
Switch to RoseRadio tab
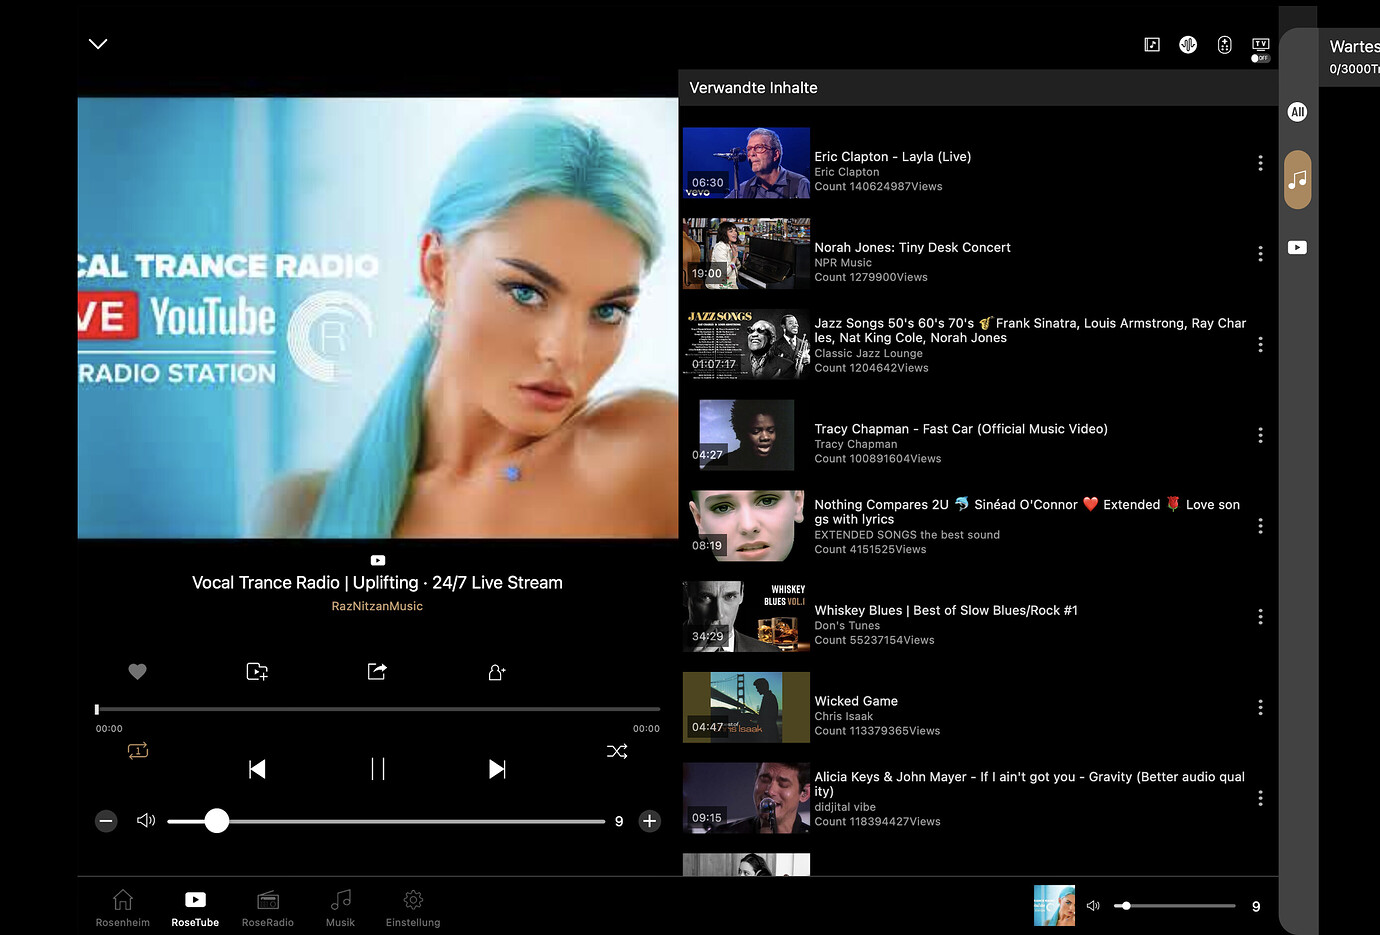point(268,908)
